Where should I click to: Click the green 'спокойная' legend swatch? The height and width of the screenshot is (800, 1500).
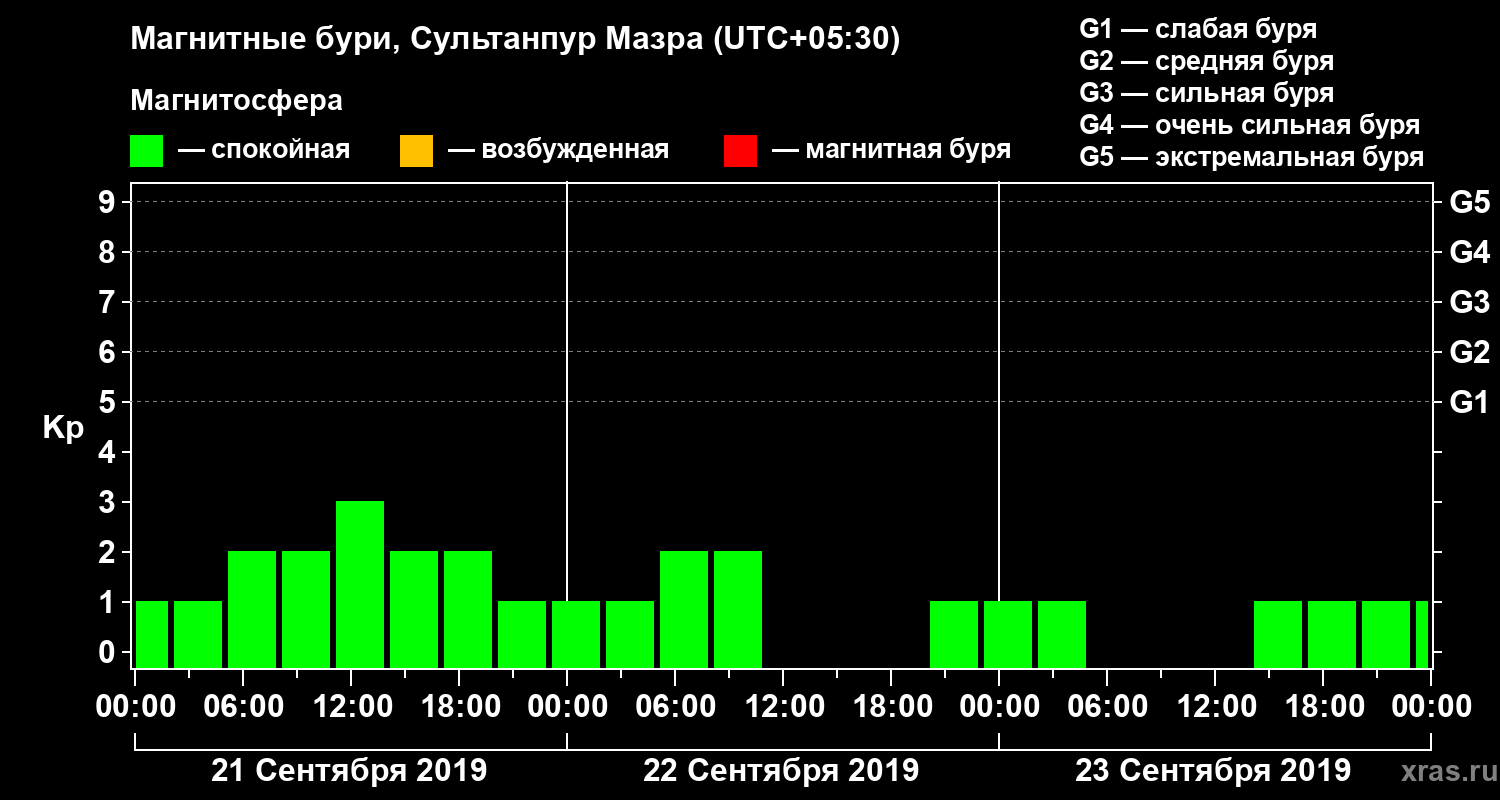click(147, 151)
